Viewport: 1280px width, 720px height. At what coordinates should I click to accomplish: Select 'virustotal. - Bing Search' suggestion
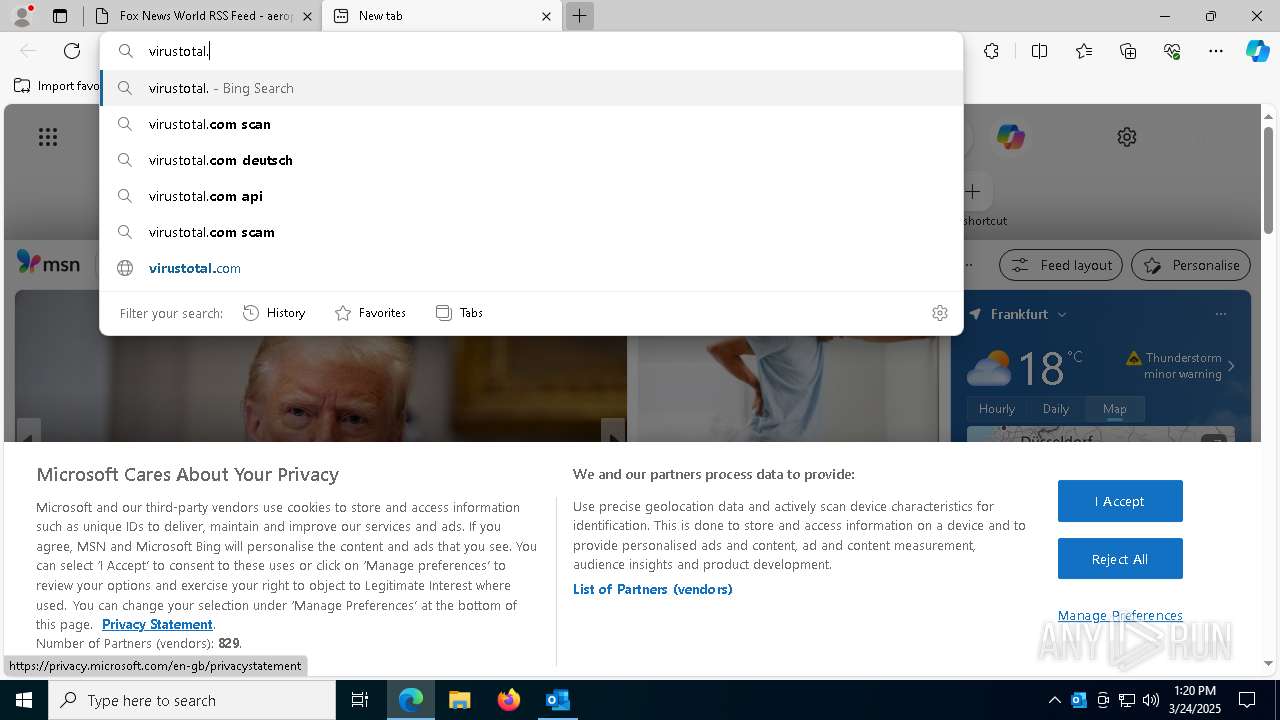point(531,88)
